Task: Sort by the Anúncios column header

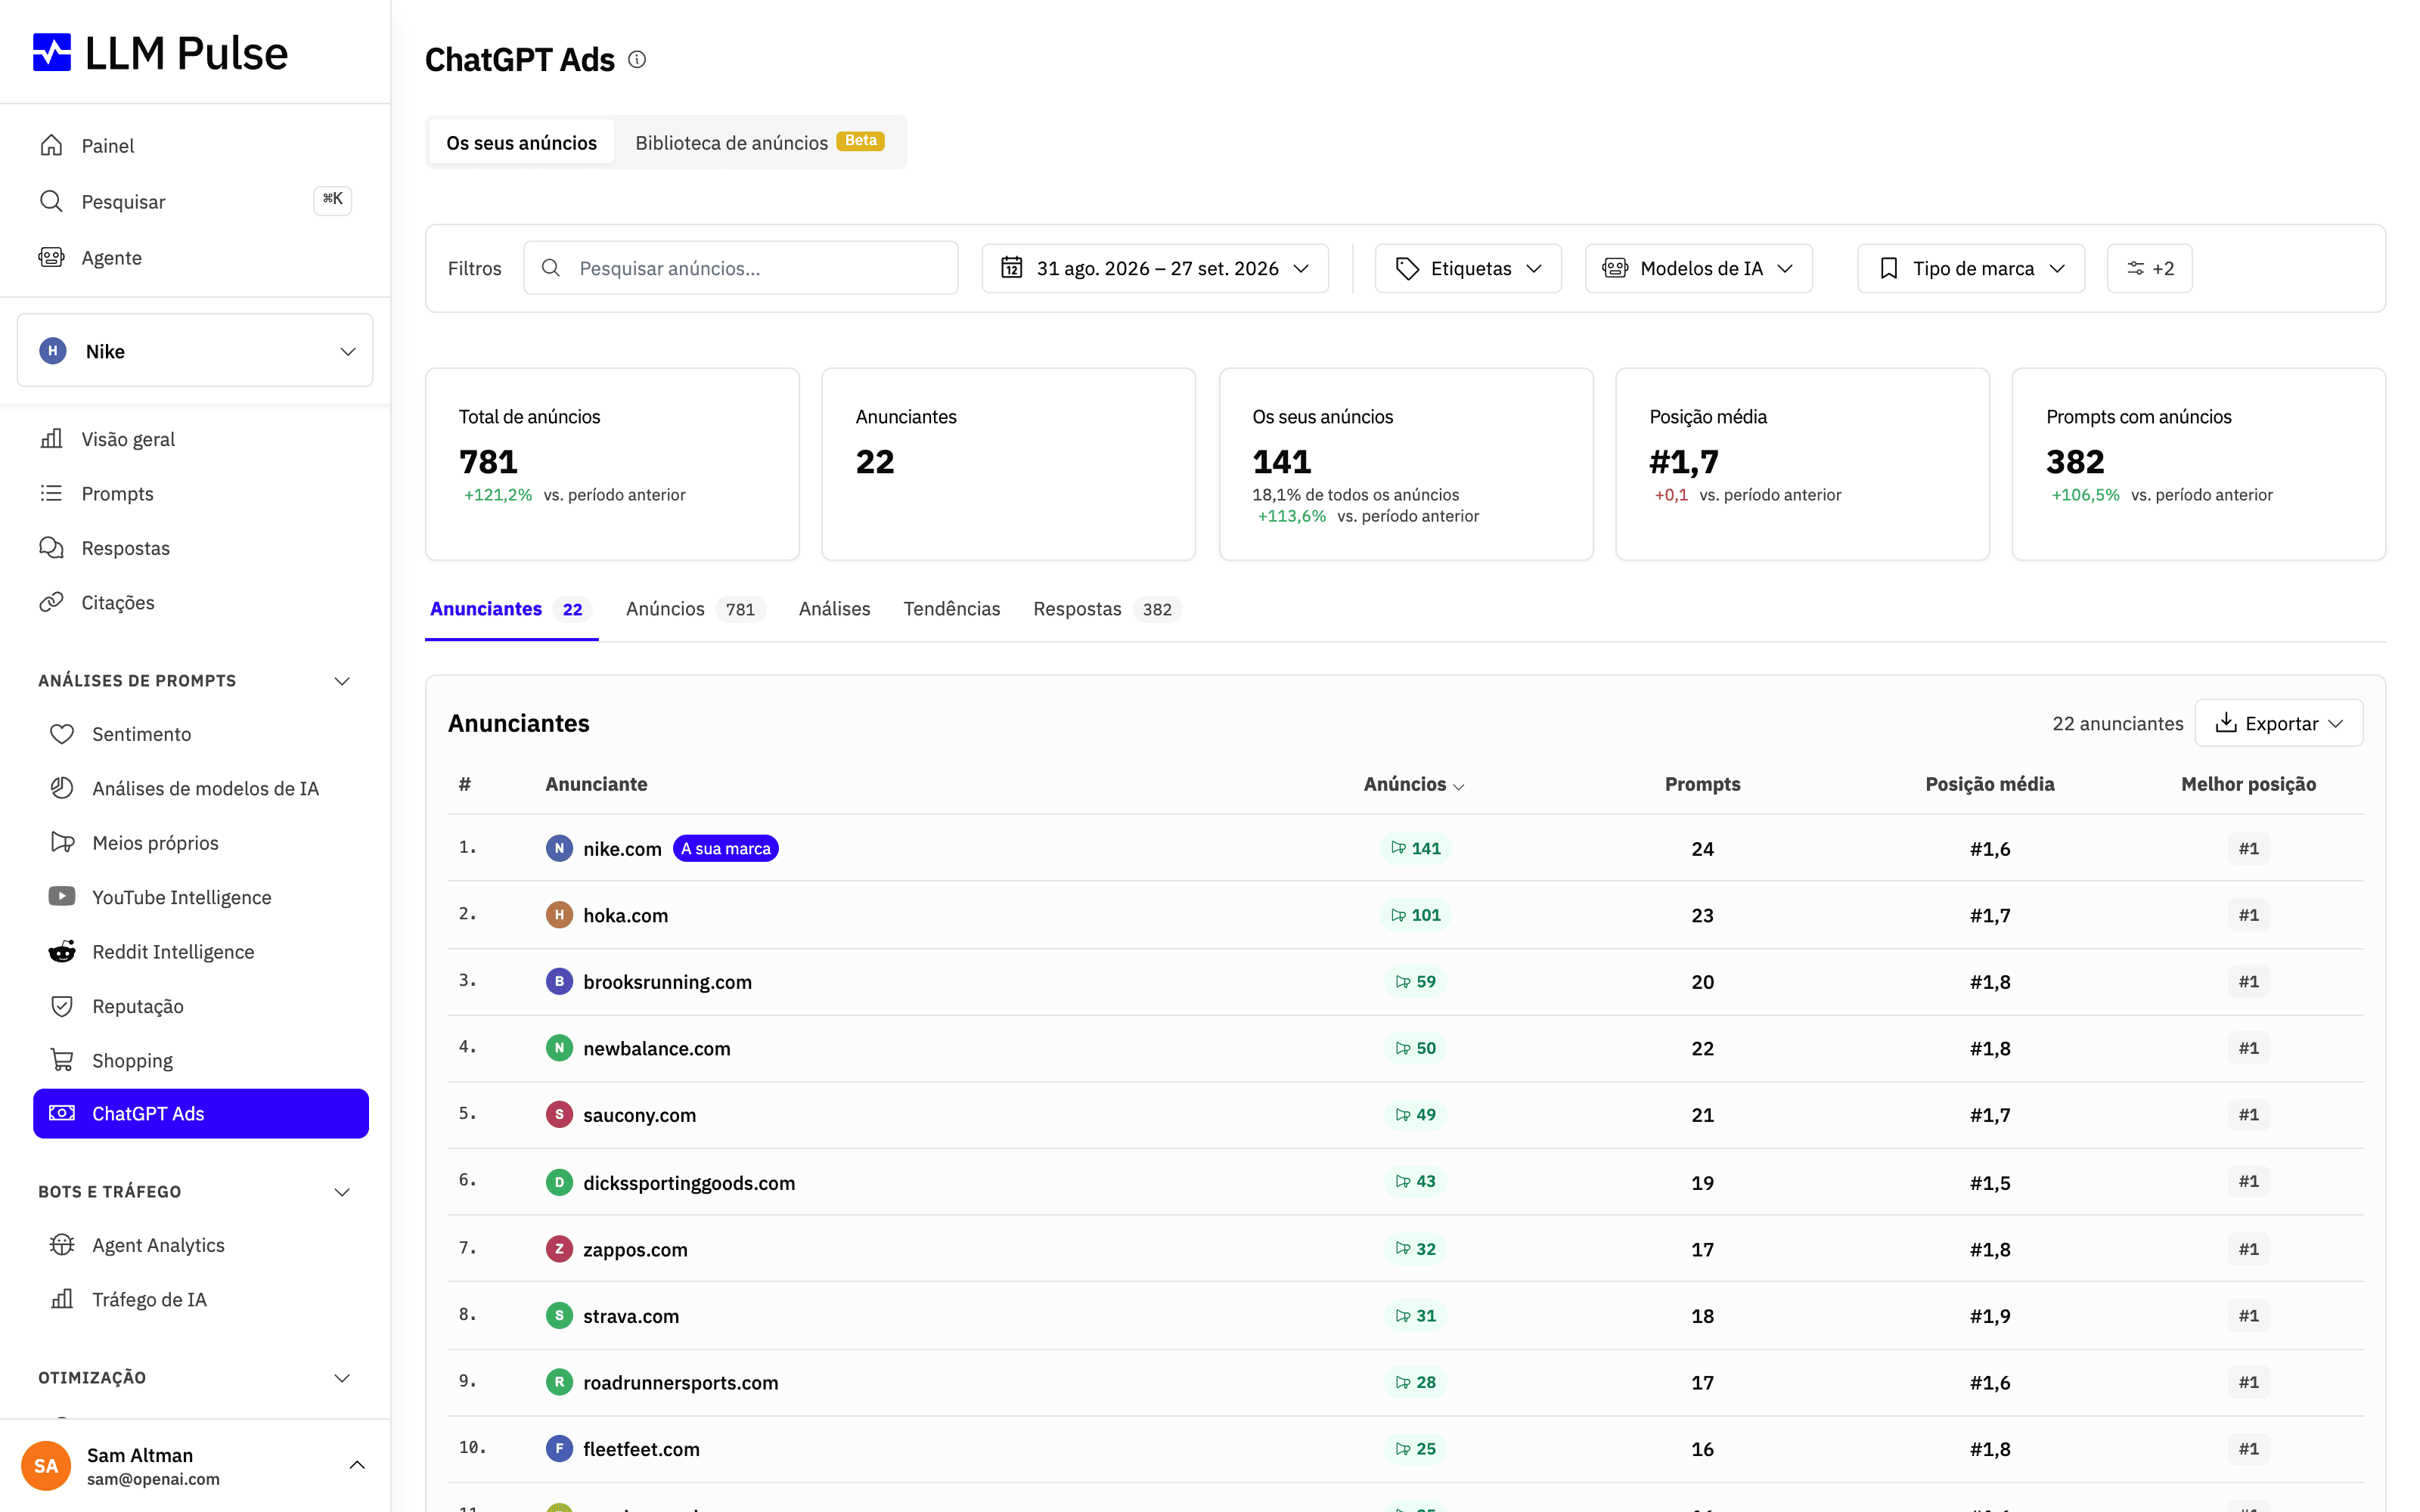Action: pos(1414,784)
